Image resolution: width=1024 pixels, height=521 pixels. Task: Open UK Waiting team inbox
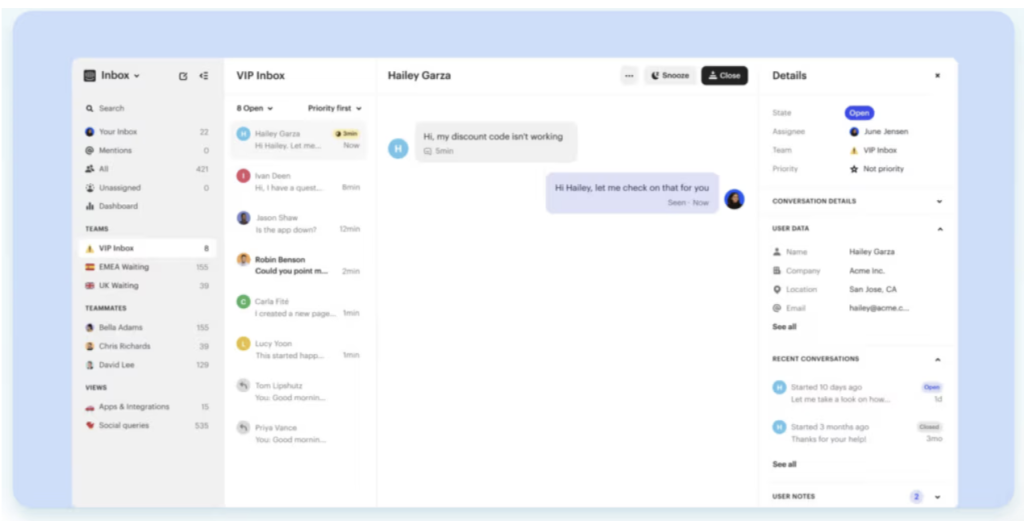[x=148, y=285]
